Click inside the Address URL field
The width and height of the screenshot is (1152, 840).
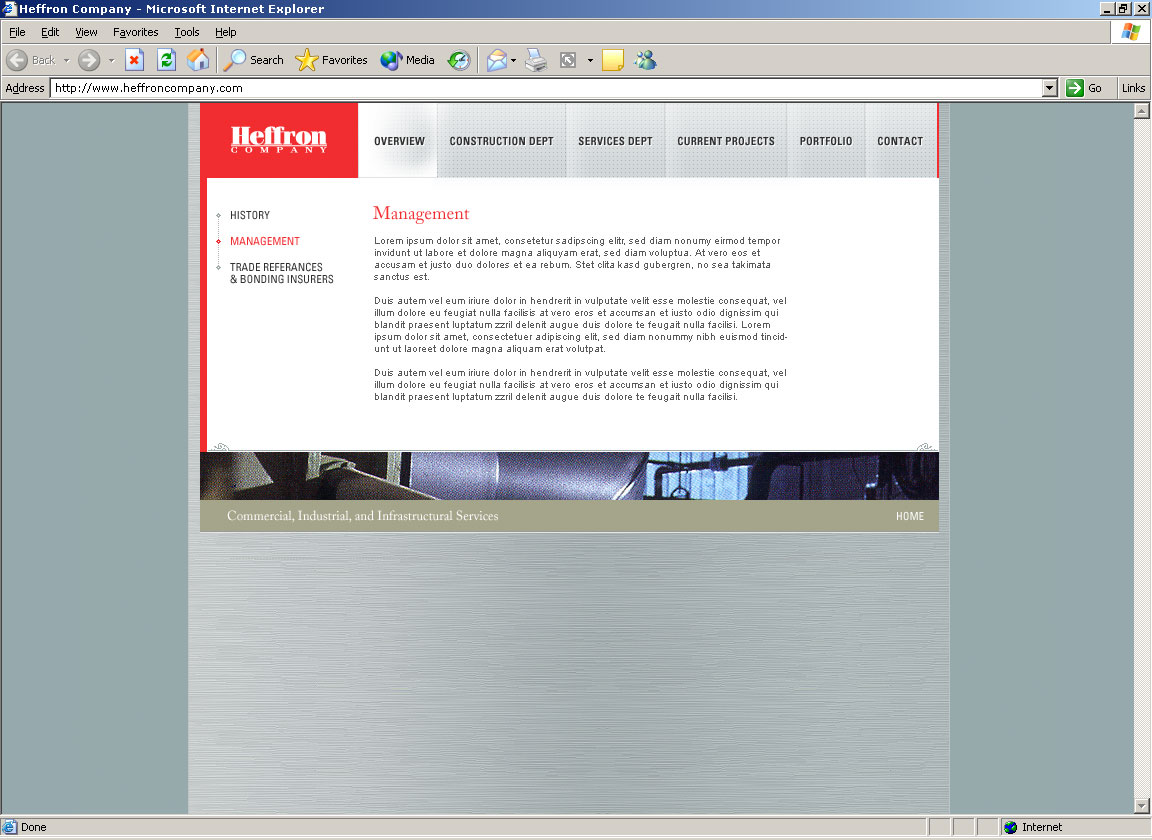click(540, 88)
